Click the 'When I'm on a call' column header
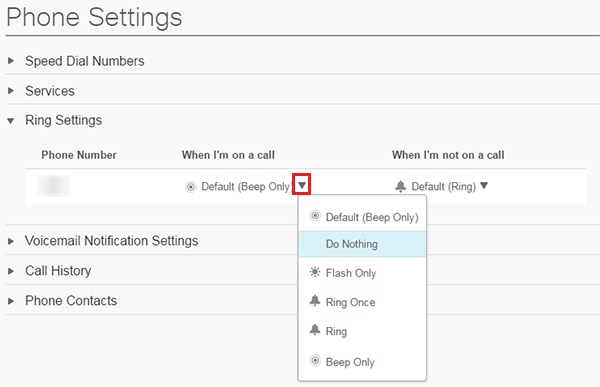Viewport: 600px width, 387px height. coord(228,155)
